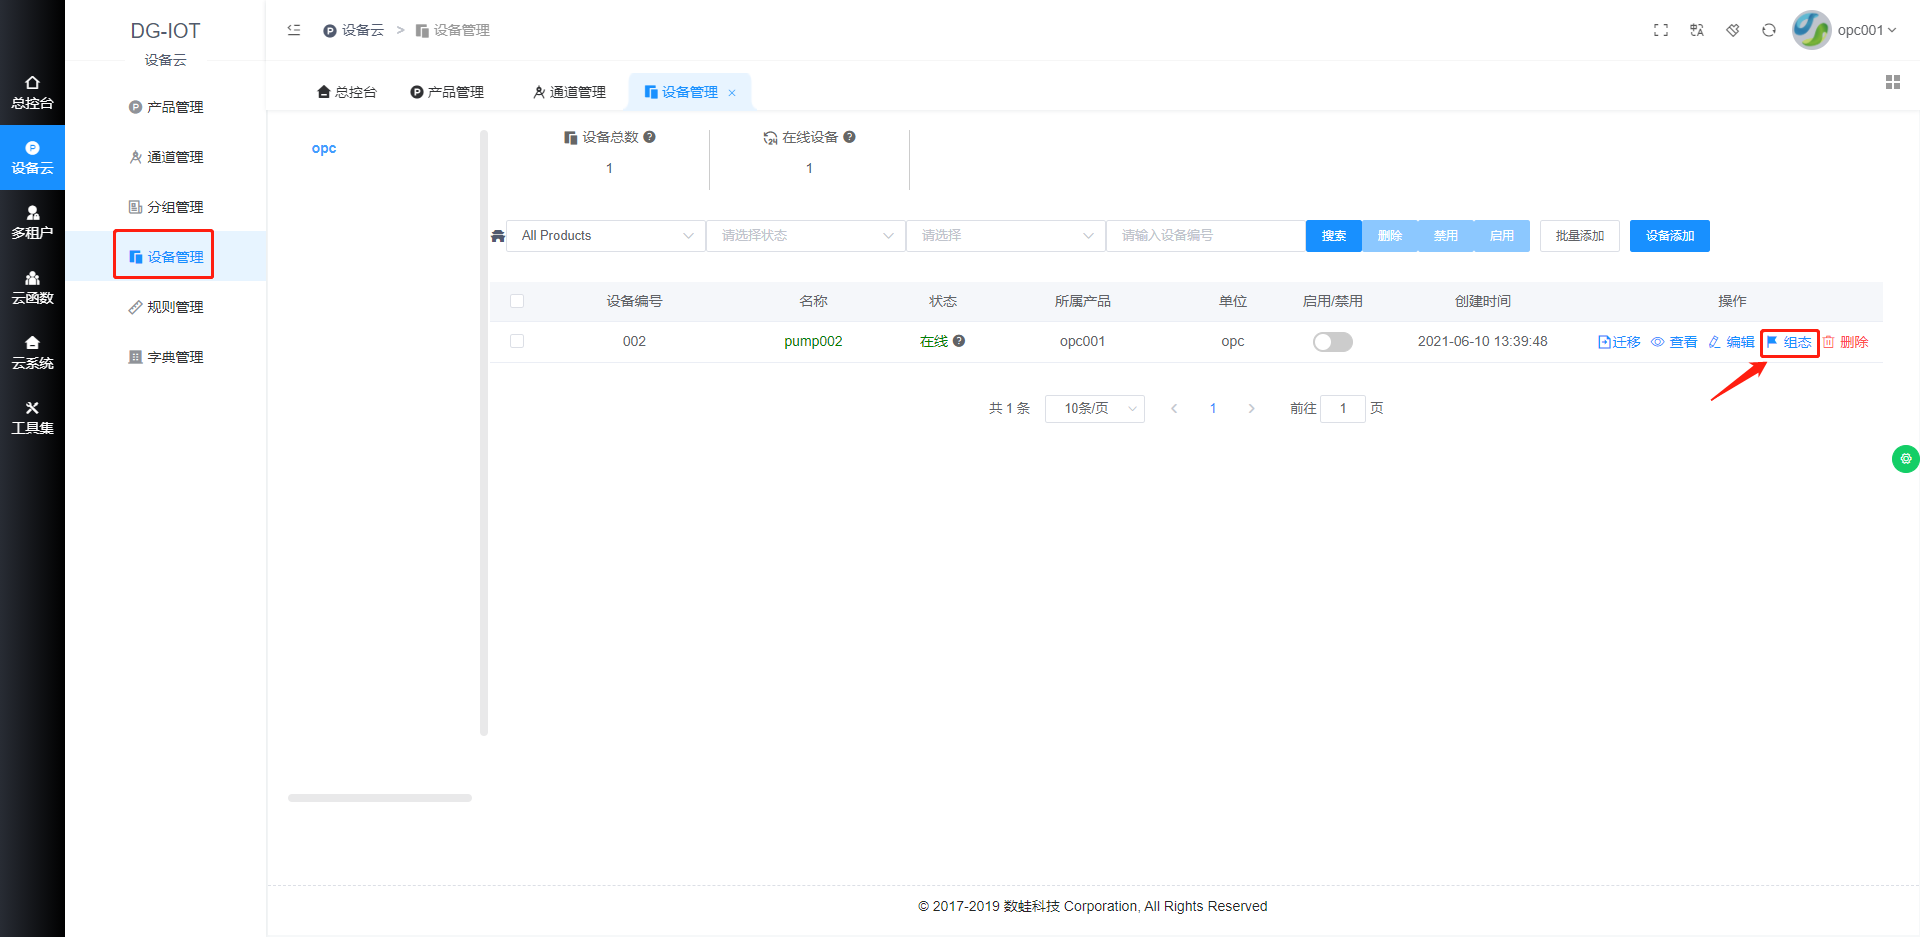Image resolution: width=1920 pixels, height=937 pixels.
Task: Select the header checkbox above device list
Action: (517, 300)
